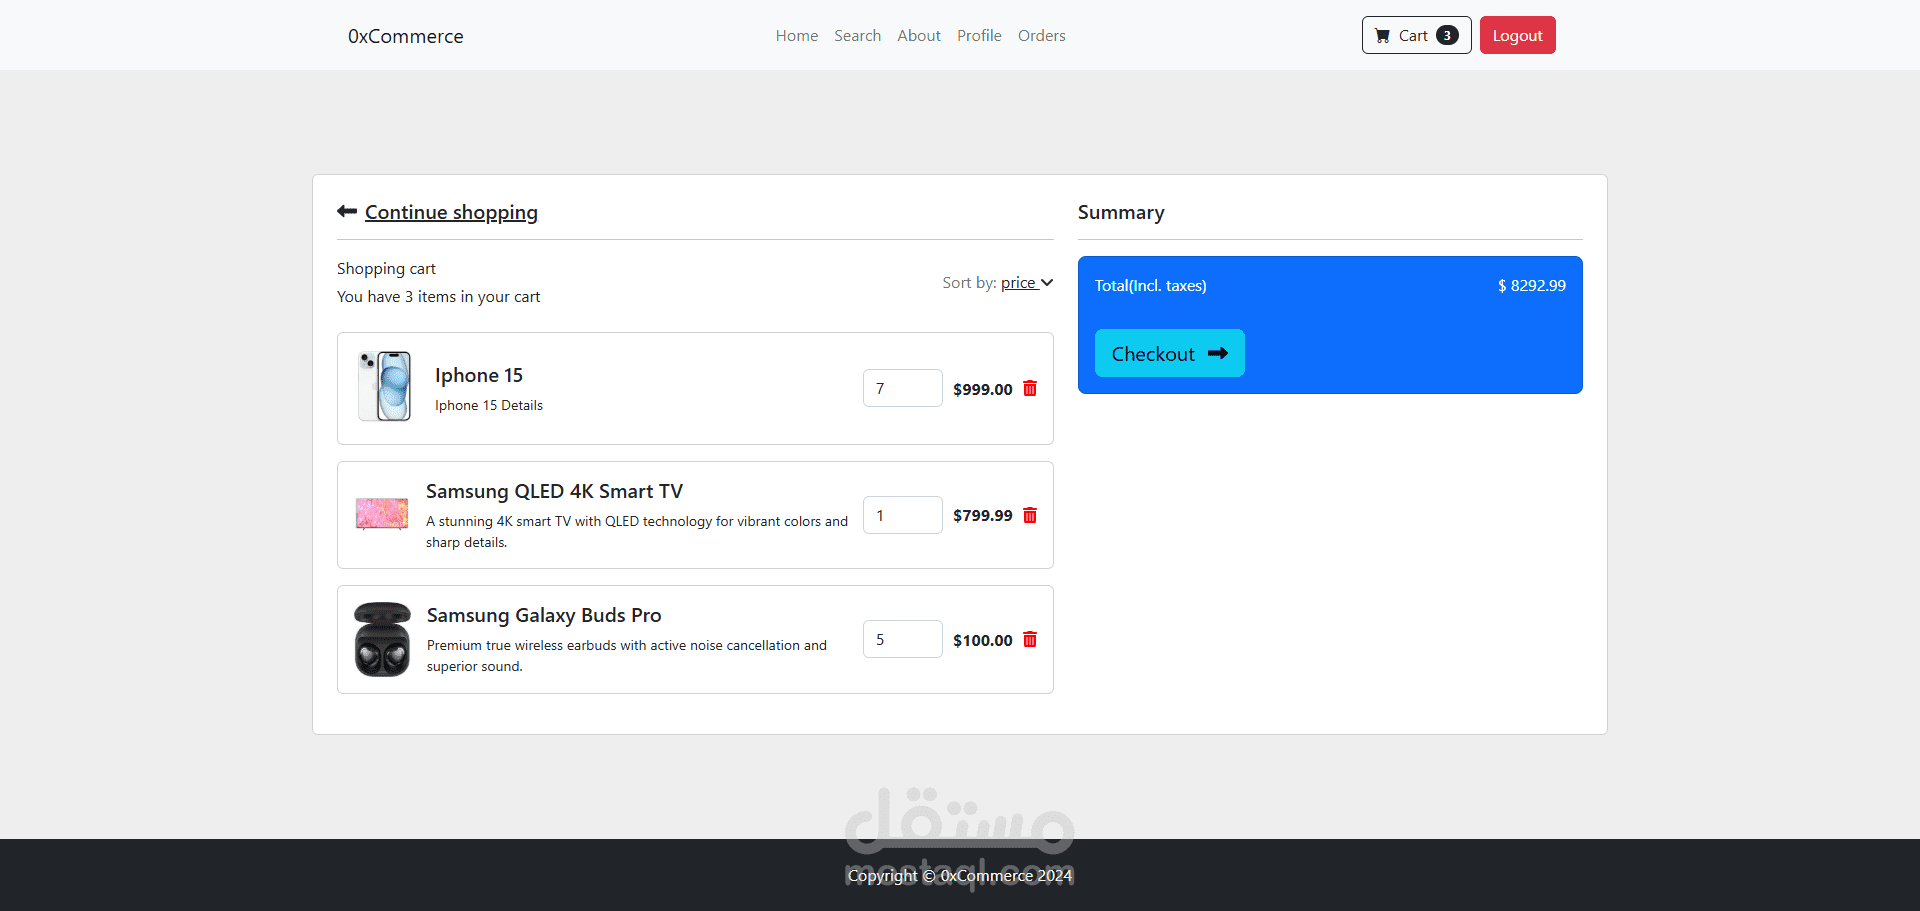Click the Galaxy Buds 'Premium true wireless earbuds' description

[x=627, y=656]
